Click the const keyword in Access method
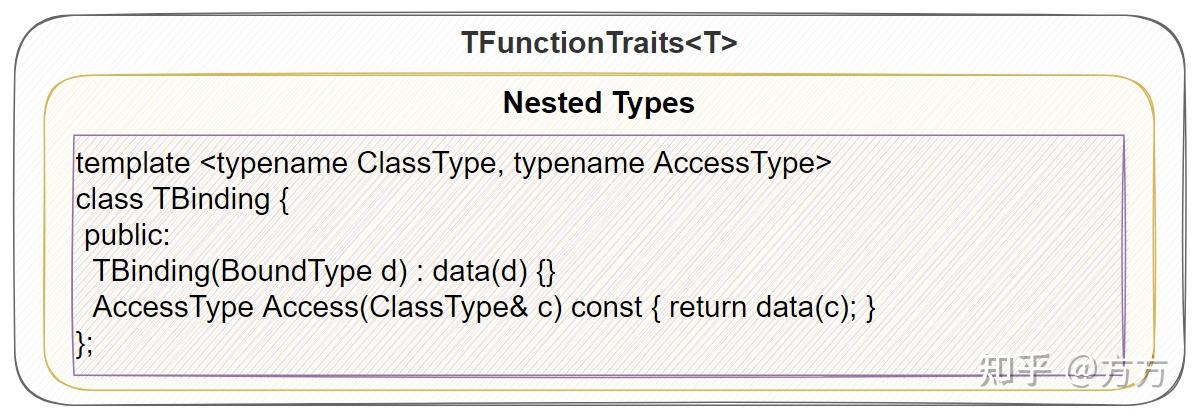Image resolution: width=1199 pixels, height=419 pixels. tap(607, 307)
